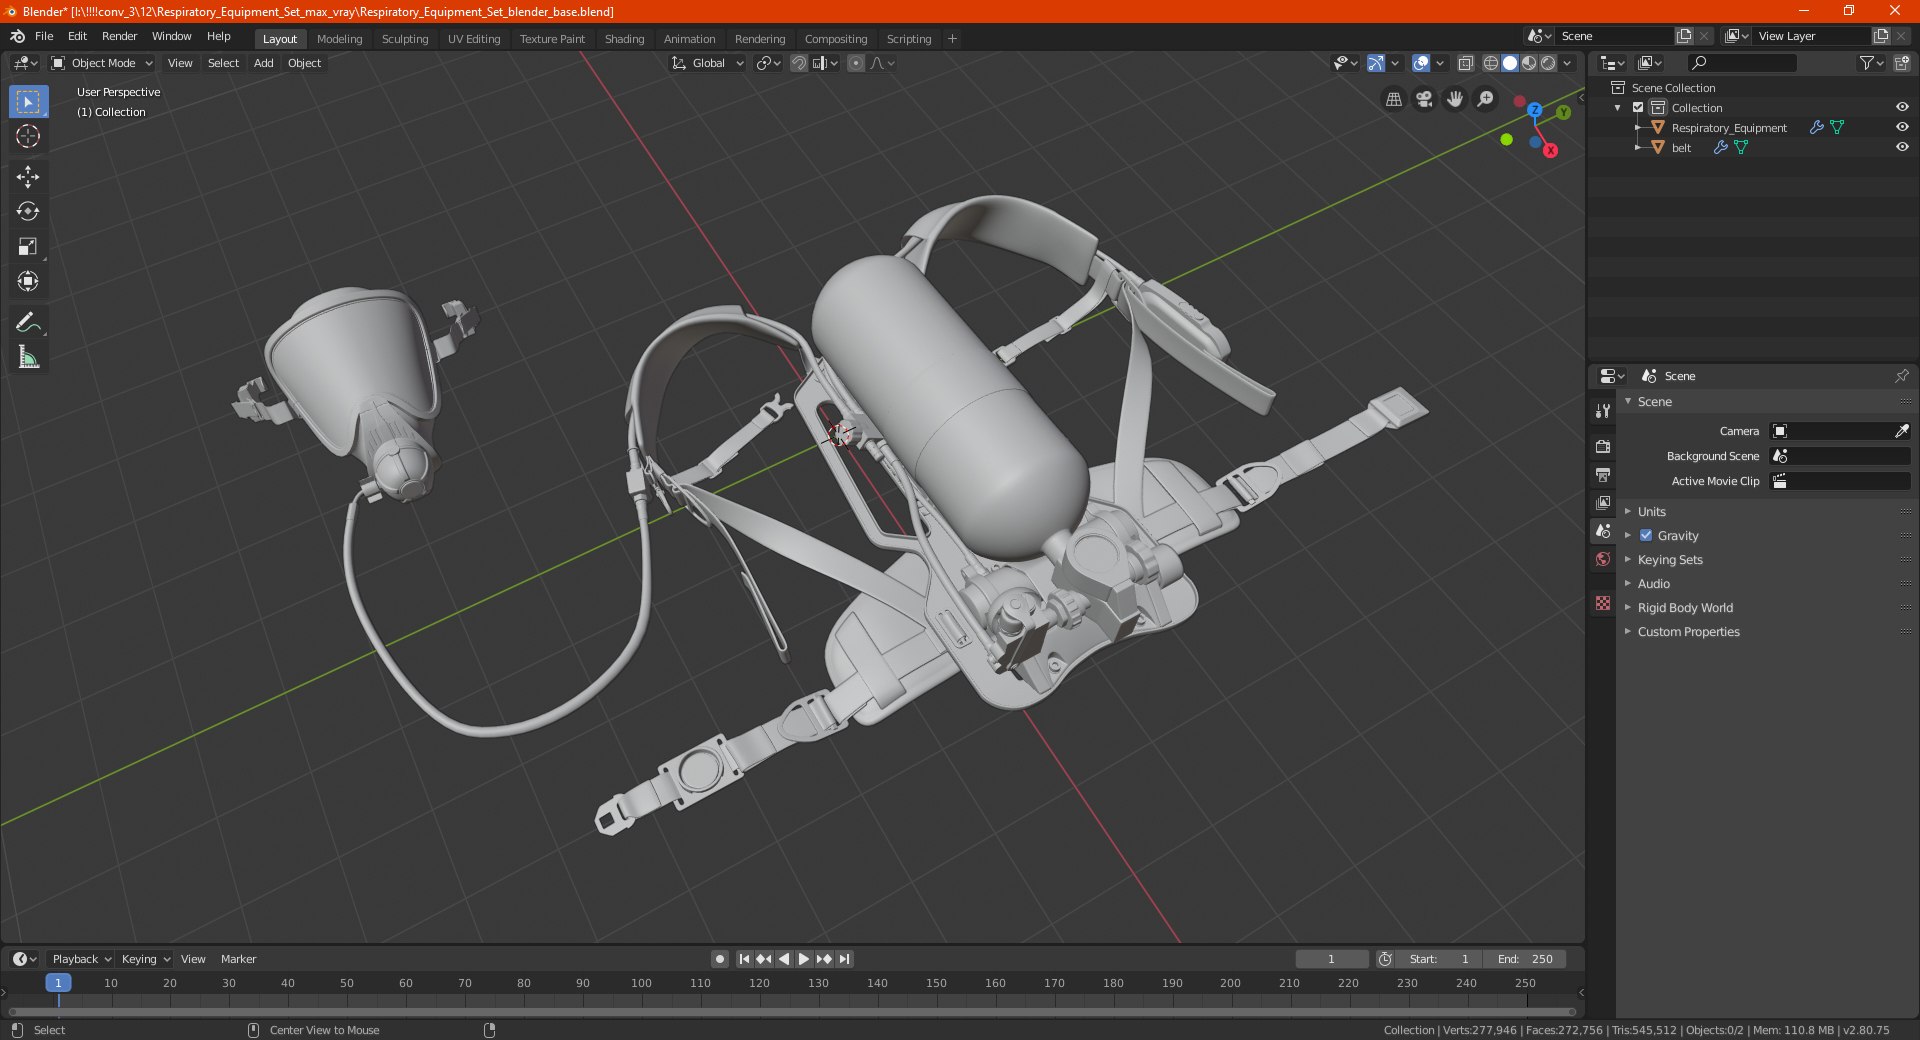Activate the Rotate tool
The image size is (1920, 1040).
click(x=28, y=211)
